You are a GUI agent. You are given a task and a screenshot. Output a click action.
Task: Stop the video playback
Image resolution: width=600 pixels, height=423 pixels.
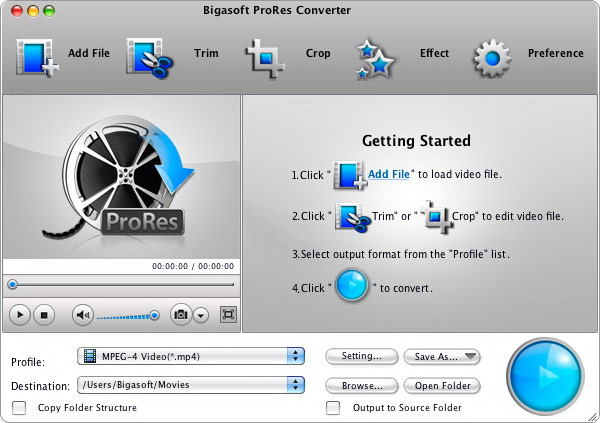pos(44,315)
